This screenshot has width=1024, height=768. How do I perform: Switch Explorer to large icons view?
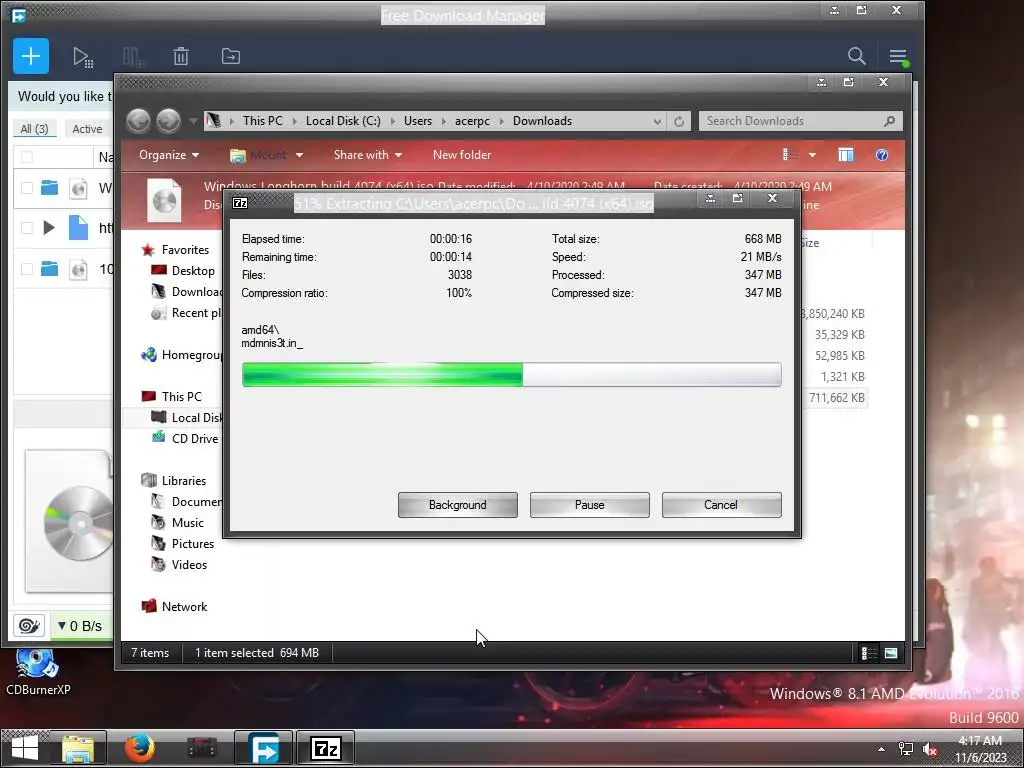pyautogui.click(x=891, y=653)
